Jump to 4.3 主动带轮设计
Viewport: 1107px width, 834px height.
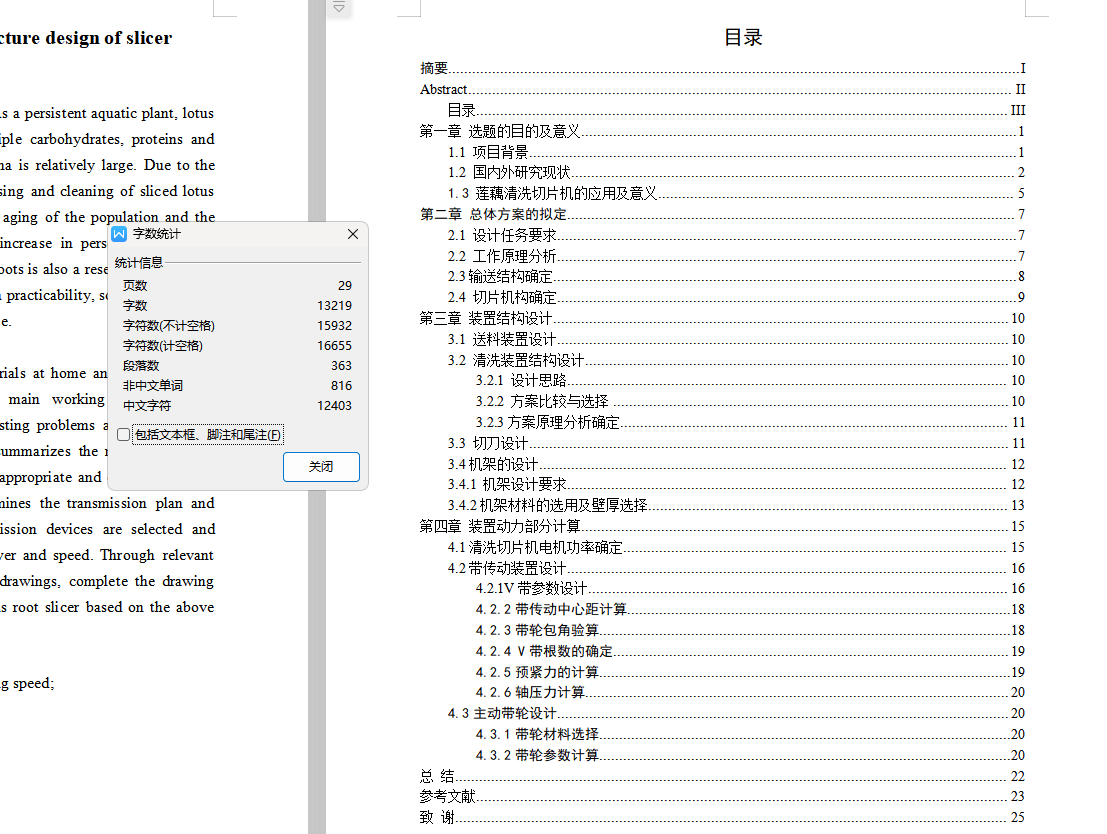(x=736, y=713)
